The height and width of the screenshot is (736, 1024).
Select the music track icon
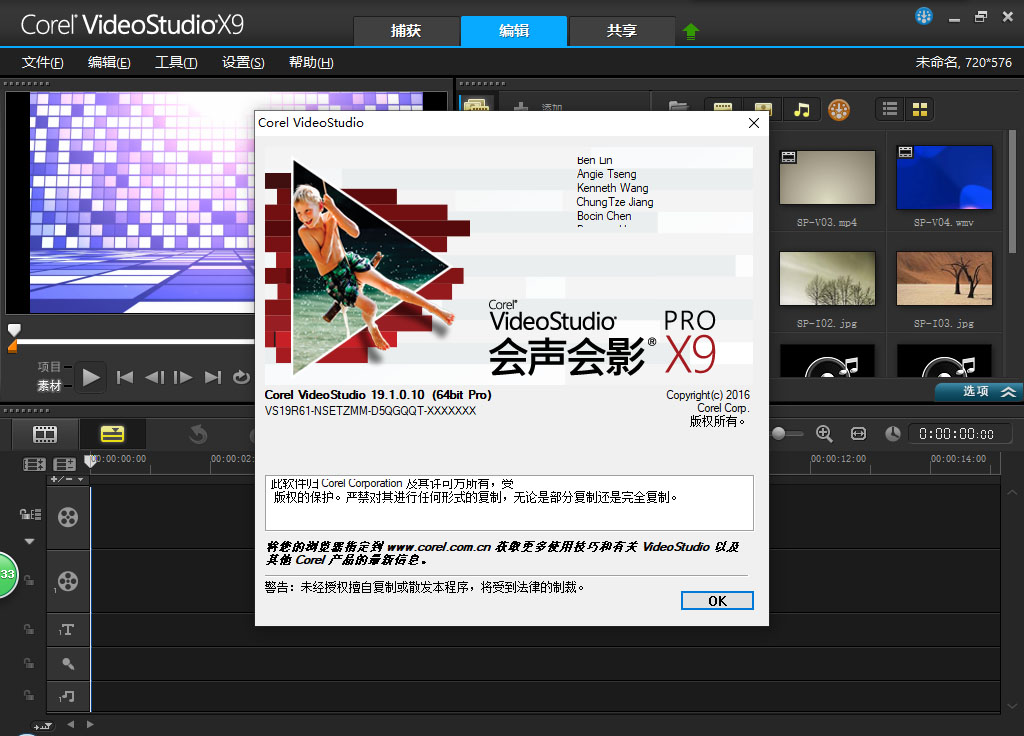[67, 697]
